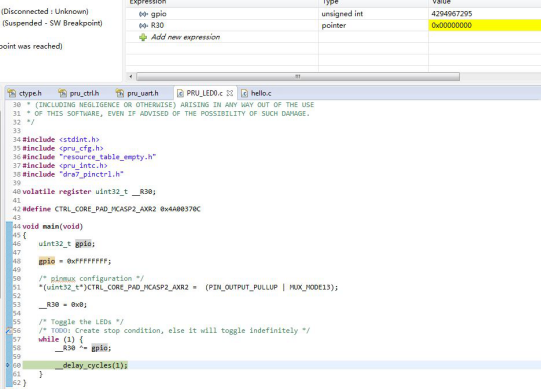Click the breakpoint marker on line 60
541x389 pixels.
[8, 365]
